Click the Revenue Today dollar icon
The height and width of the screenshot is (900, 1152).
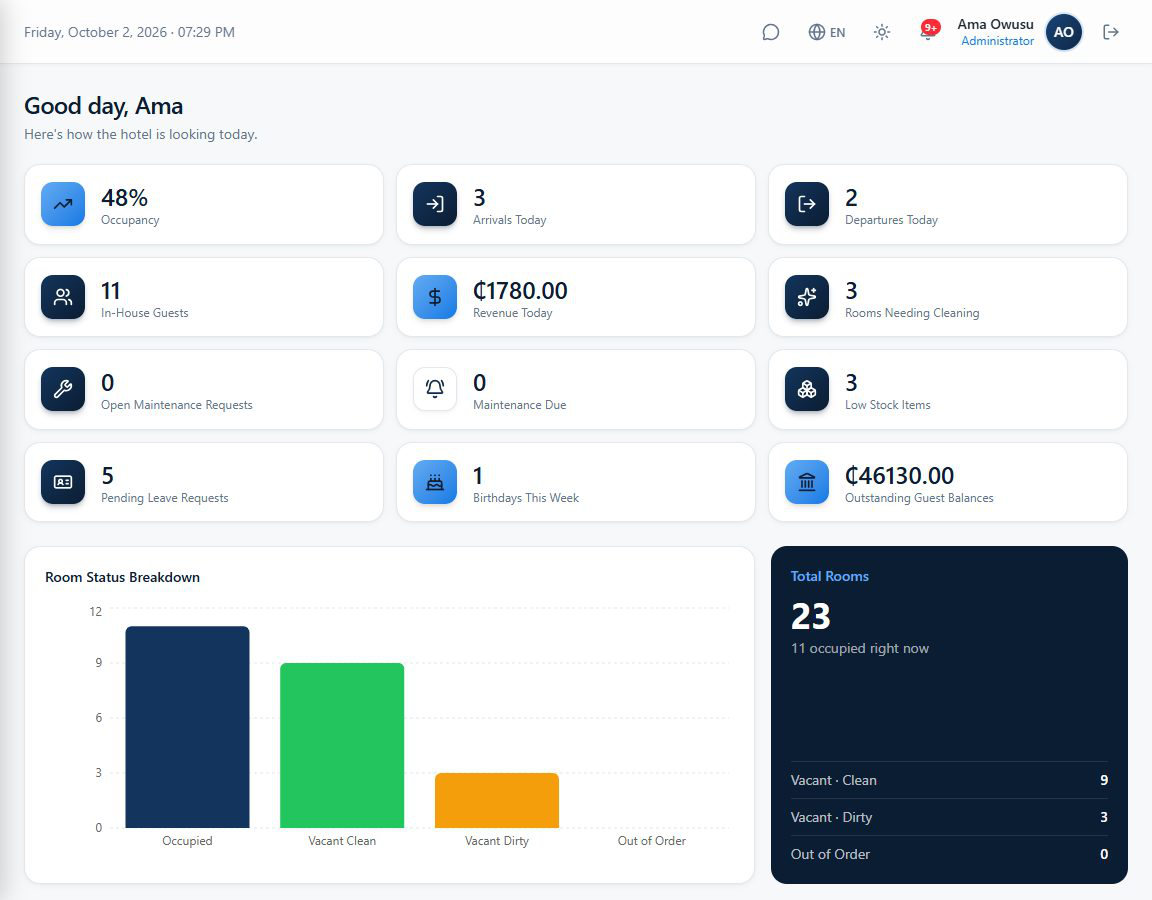click(435, 297)
